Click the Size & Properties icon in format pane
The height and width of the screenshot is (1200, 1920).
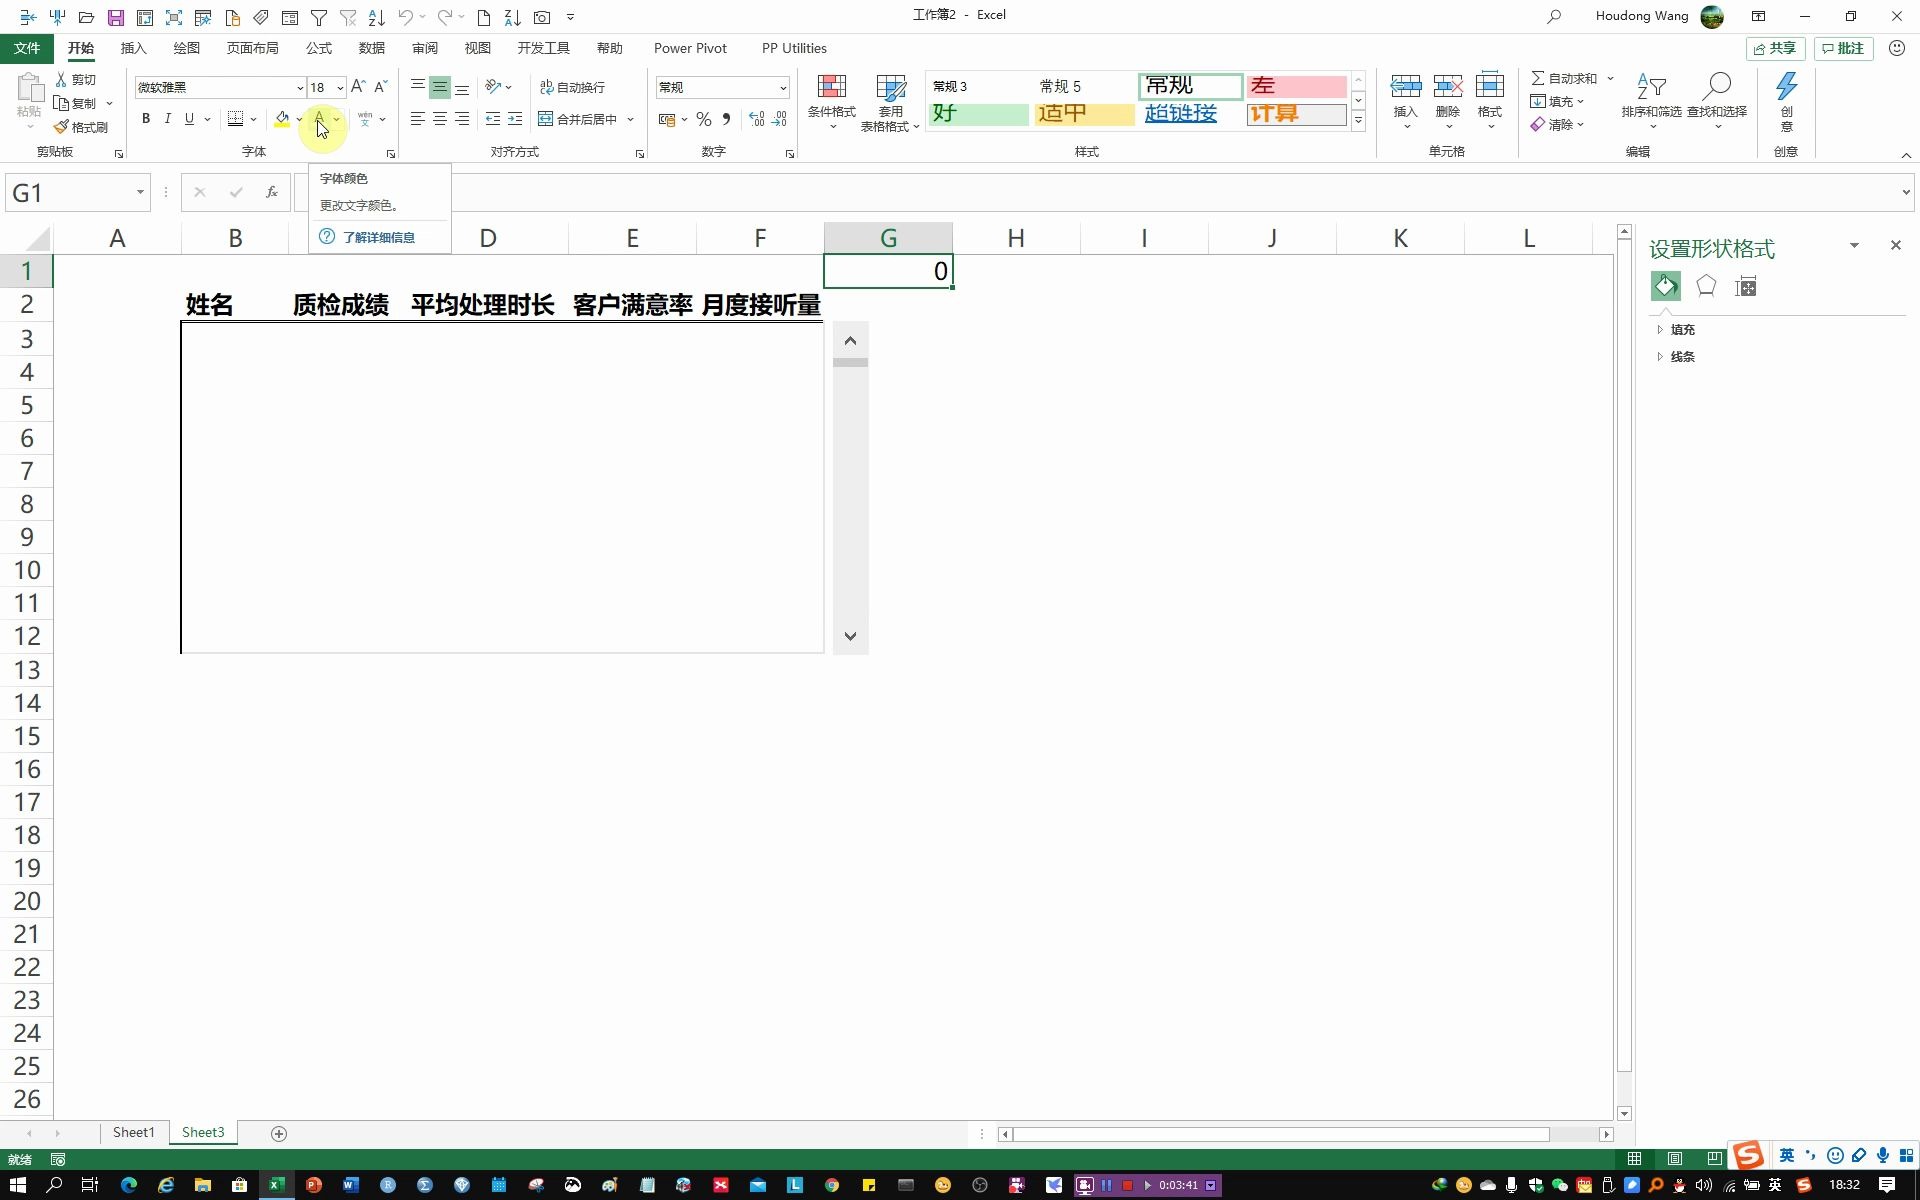point(1746,287)
